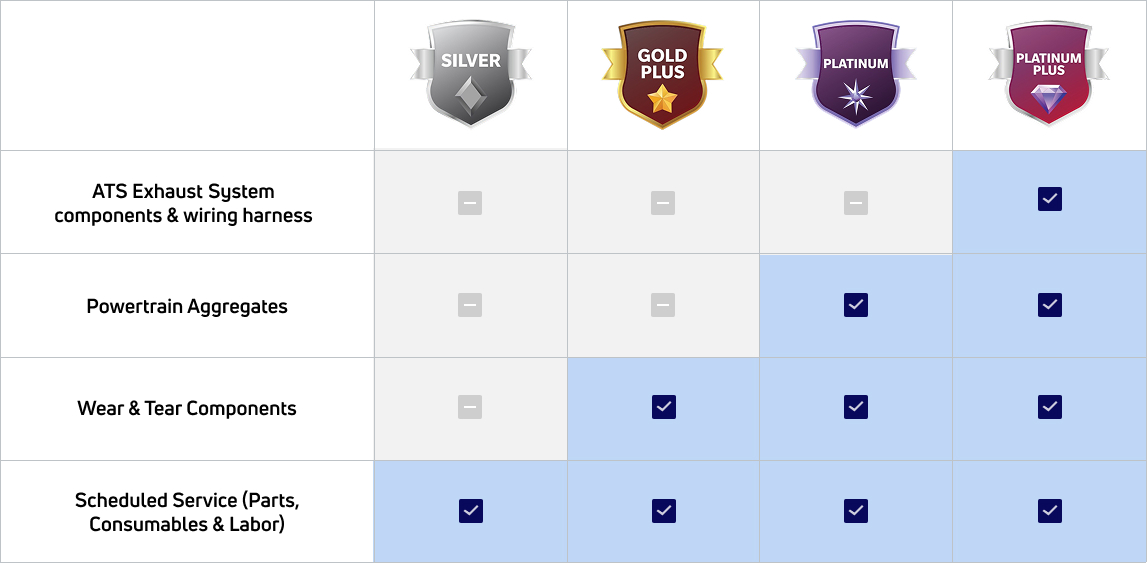The image size is (1147, 563).
Task: Click Platinum's ATS Exhaust System dash icon
Action: [x=855, y=203]
